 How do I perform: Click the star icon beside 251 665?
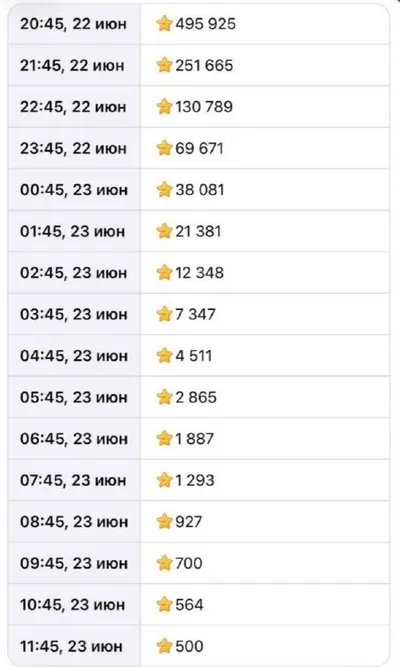coord(164,65)
